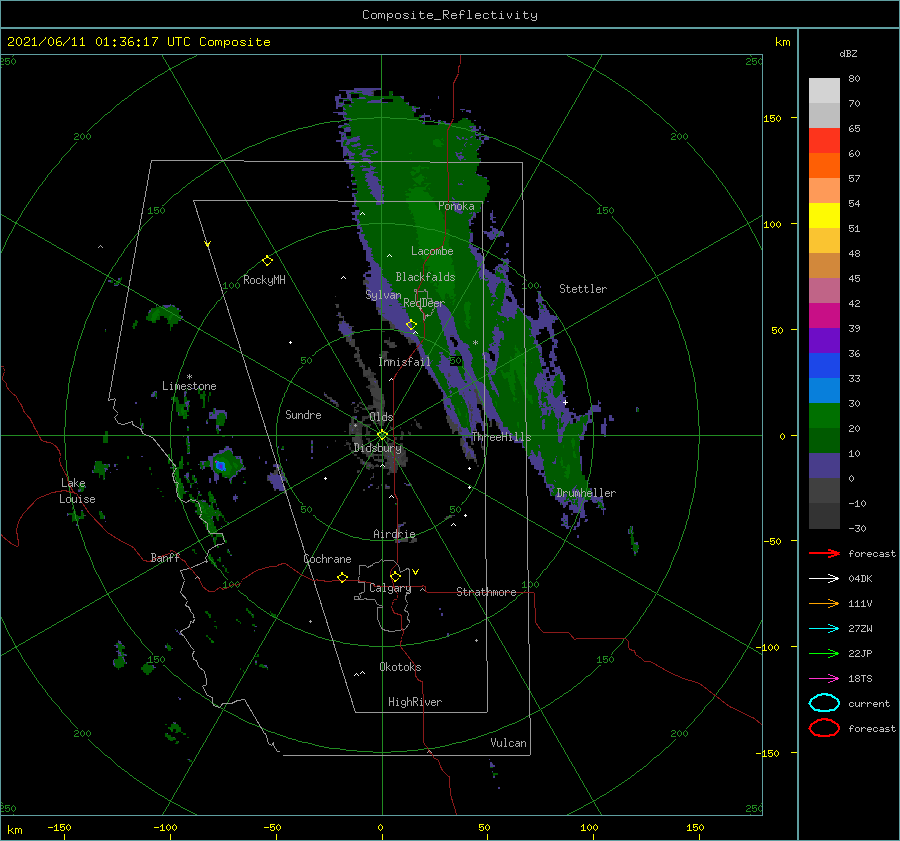The image size is (900, 841).
Task: Click the Banff label
Action: coord(165,557)
